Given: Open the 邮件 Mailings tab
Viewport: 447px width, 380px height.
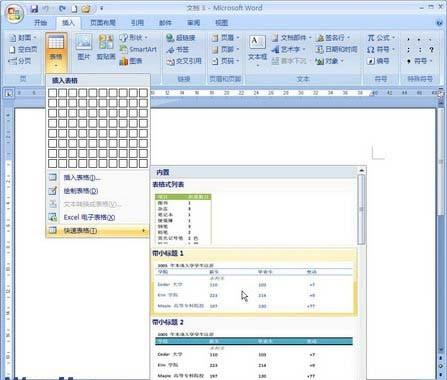Looking at the screenshot, I should click(x=165, y=23).
